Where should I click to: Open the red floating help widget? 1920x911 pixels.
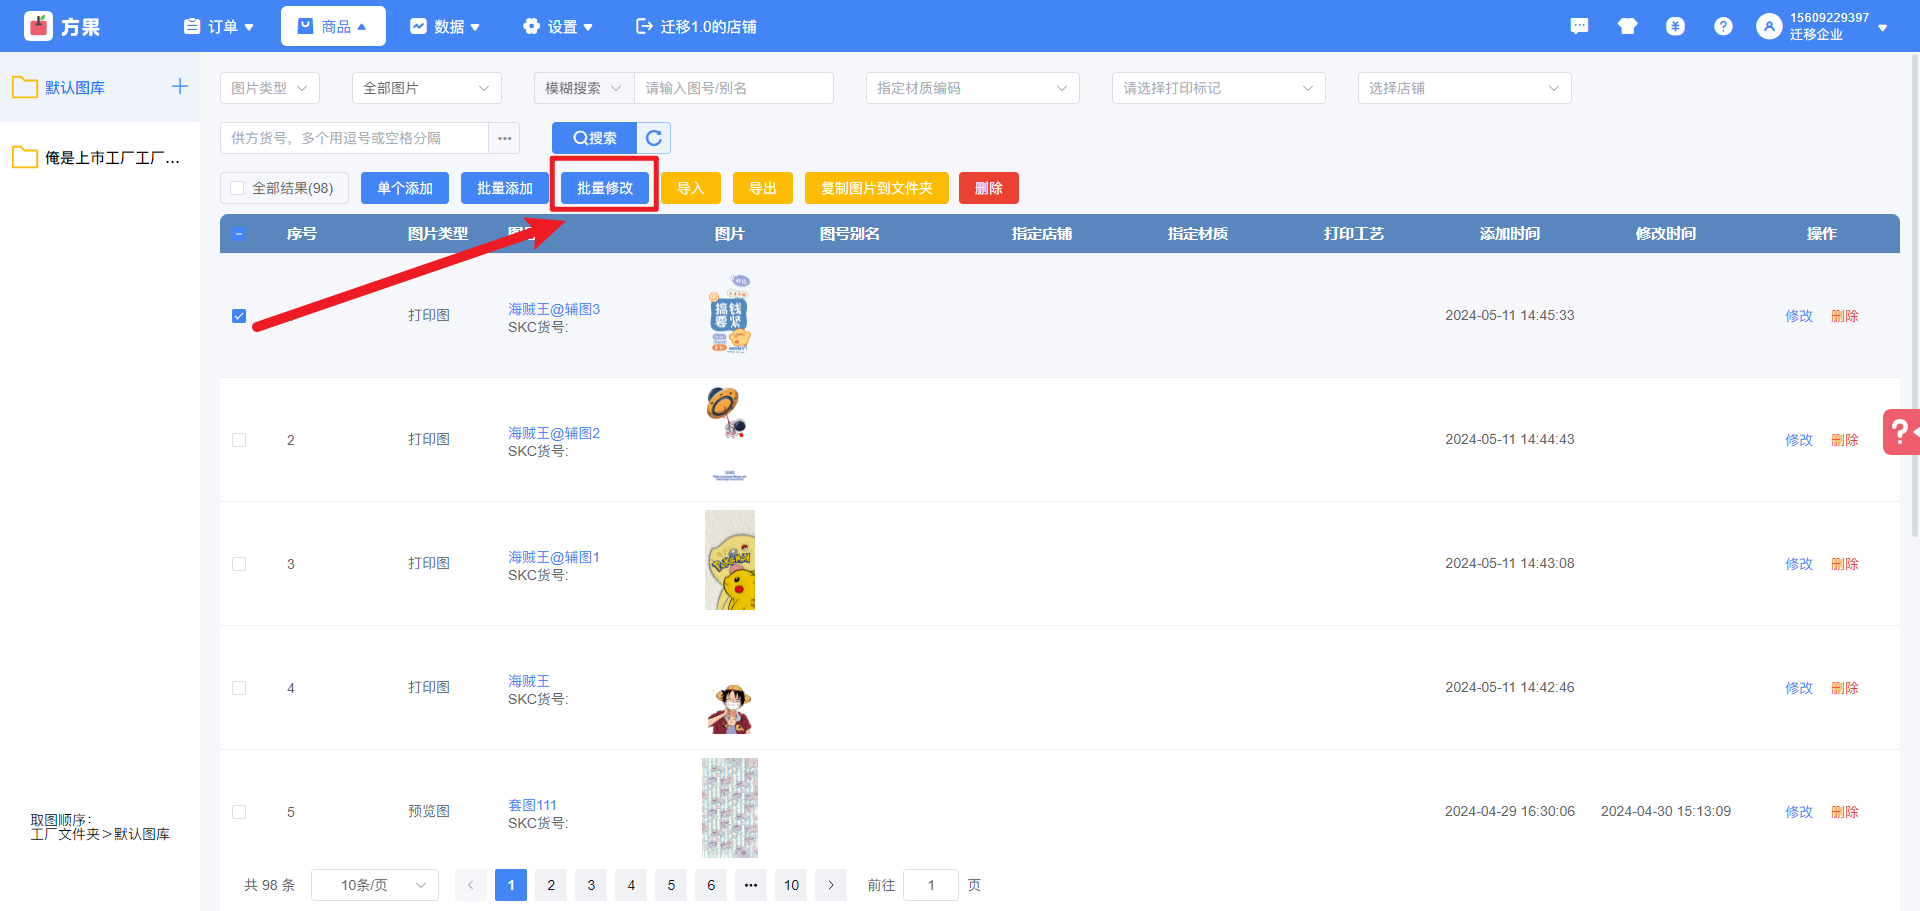coord(1901,432)
